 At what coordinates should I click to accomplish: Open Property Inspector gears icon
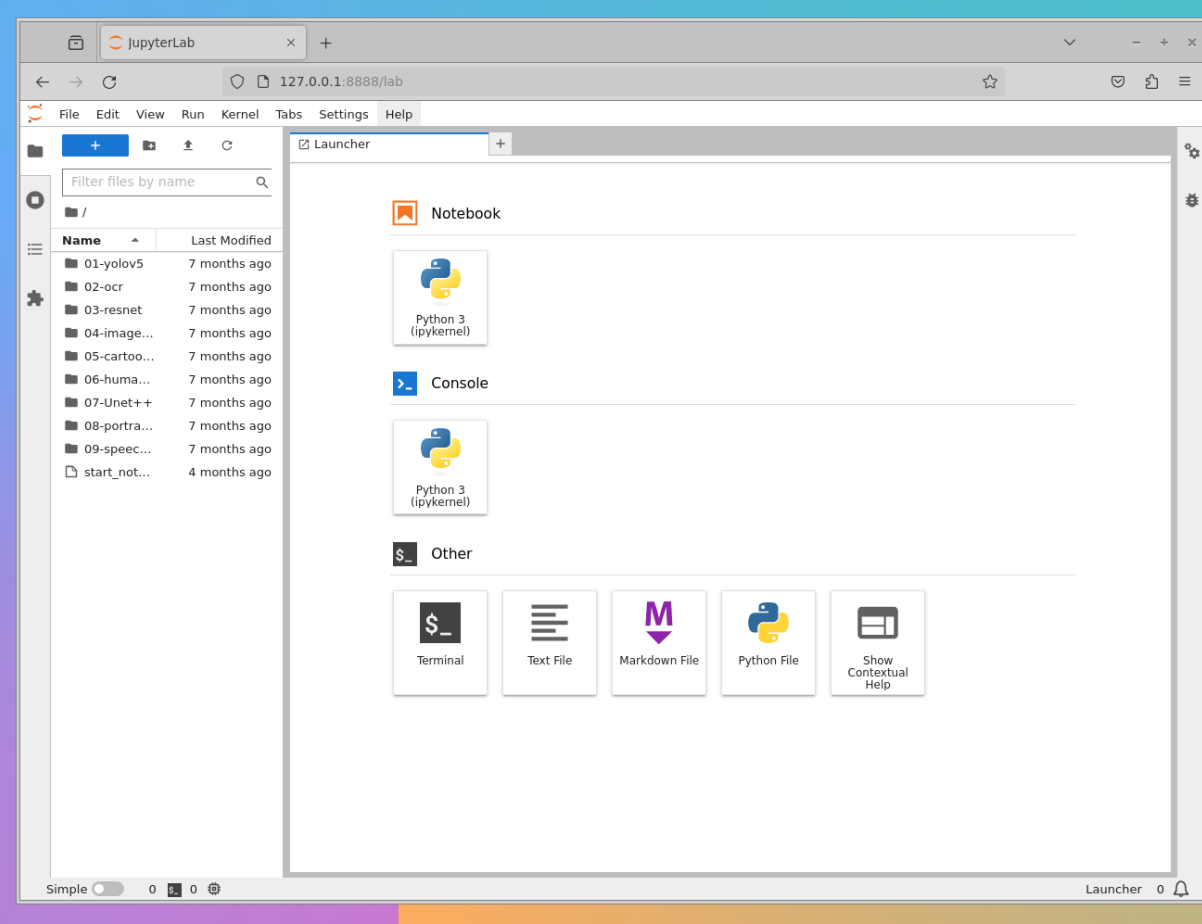(x=1191, y=151)
